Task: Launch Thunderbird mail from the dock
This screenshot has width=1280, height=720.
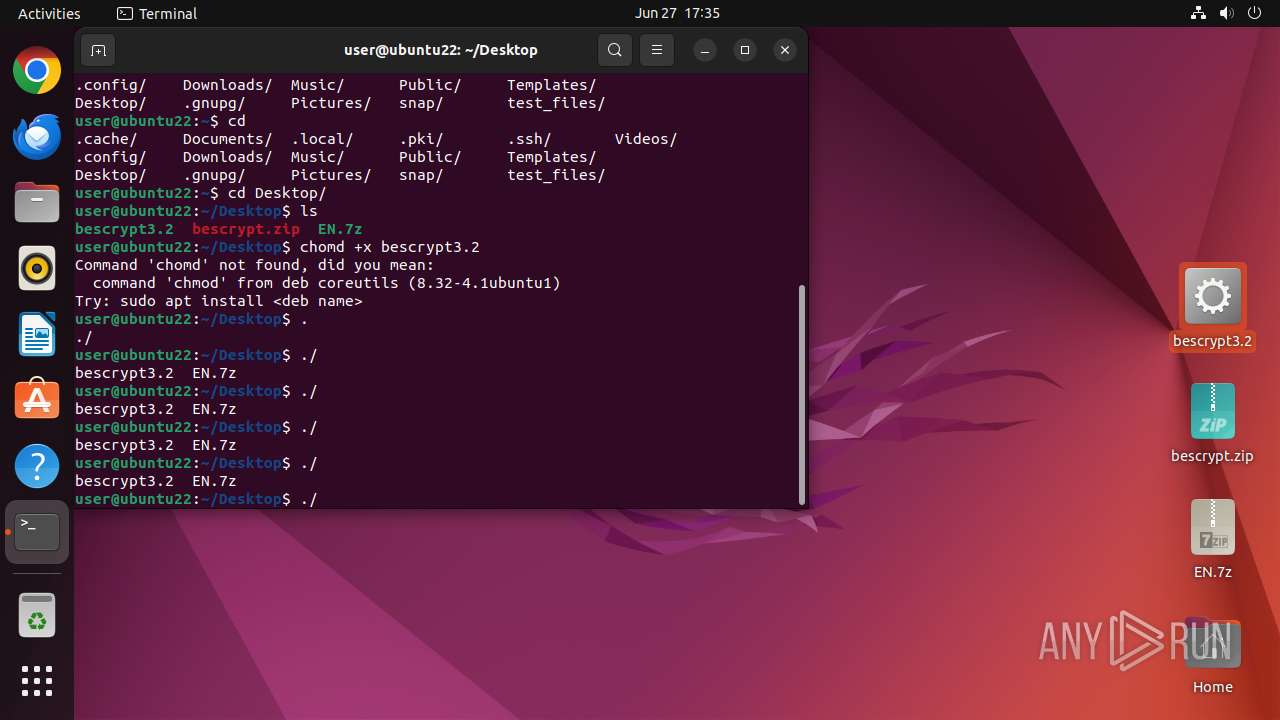Action: (x=37, y=136)
